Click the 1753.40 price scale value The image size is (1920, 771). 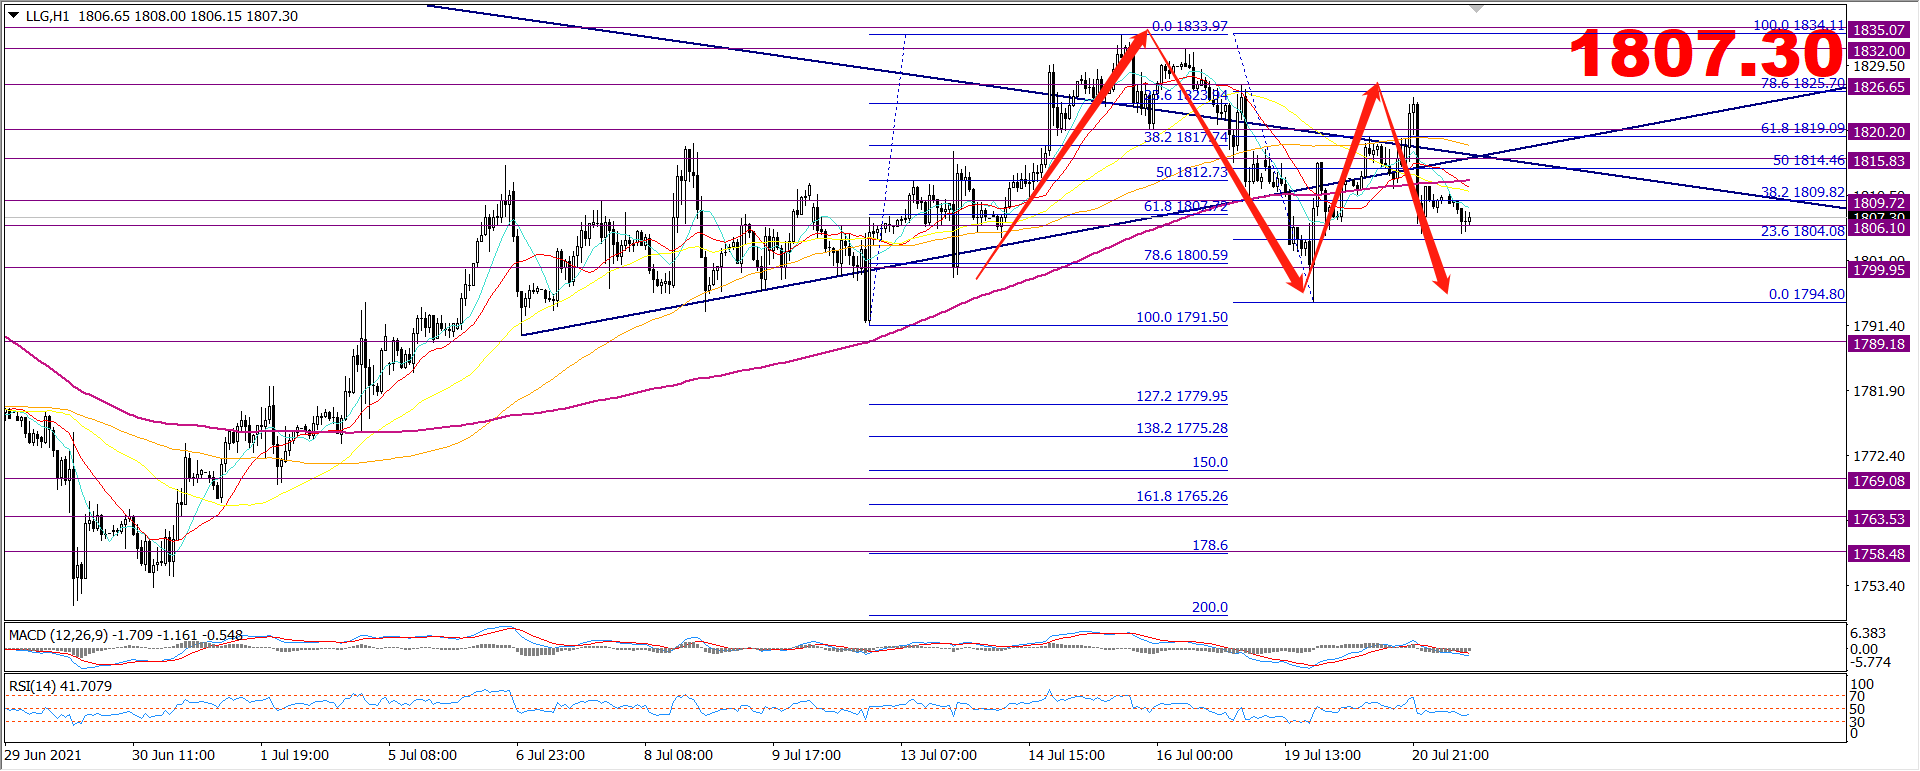pos(1879,586)
